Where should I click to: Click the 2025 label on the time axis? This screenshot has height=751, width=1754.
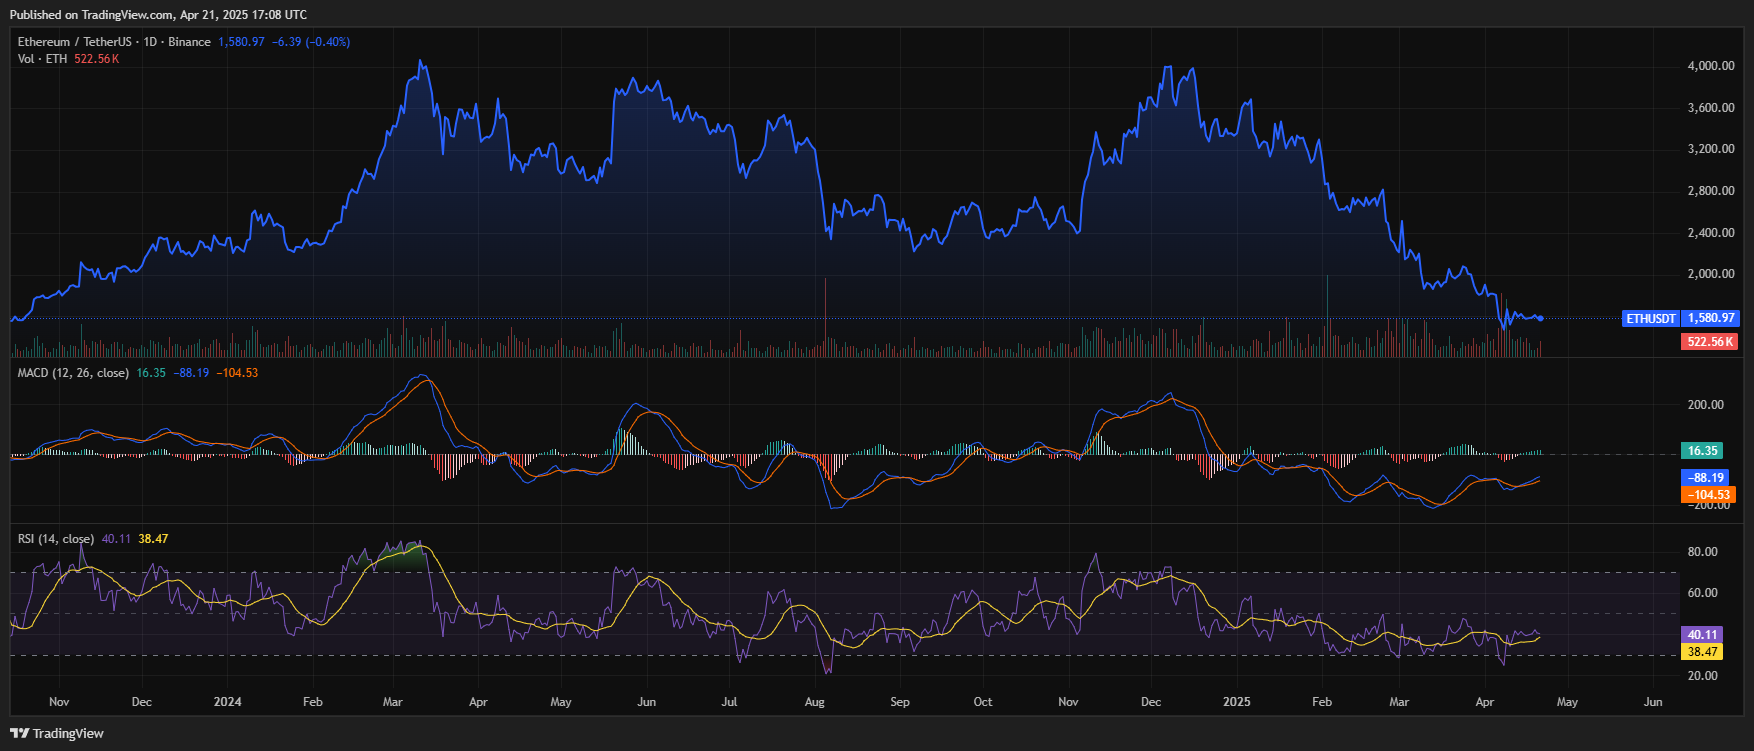(1236, 702)
